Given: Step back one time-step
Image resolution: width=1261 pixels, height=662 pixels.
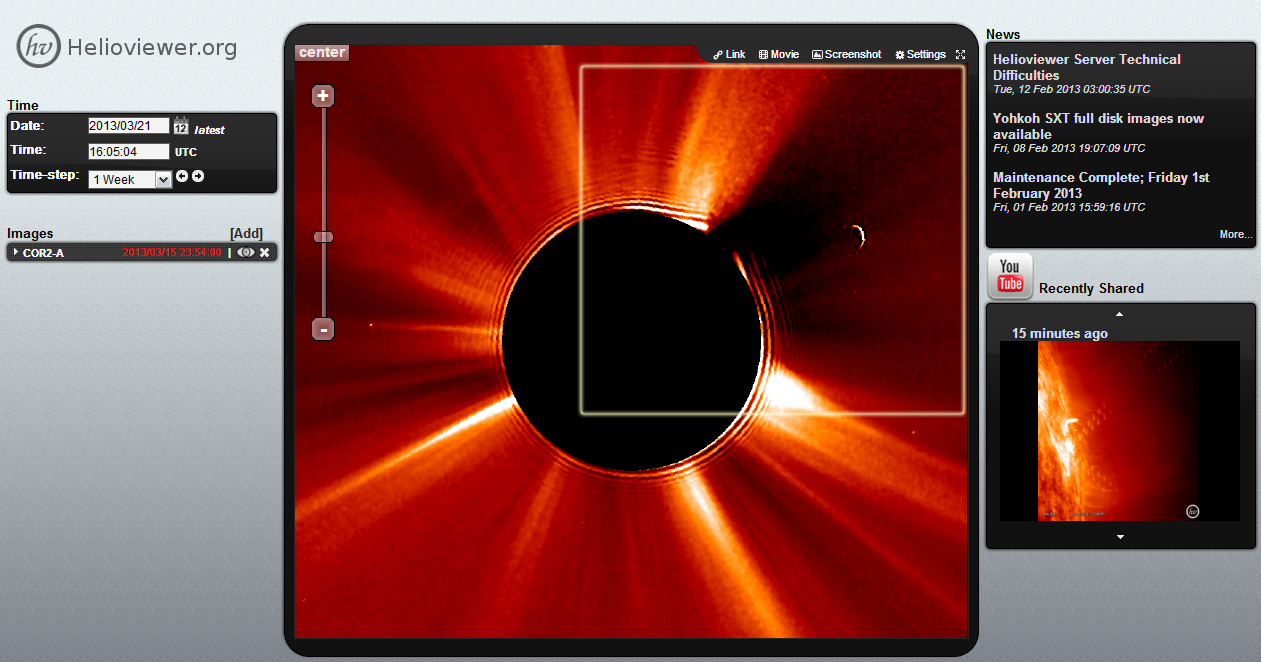Looking at the screenshot, I should coord(182,176).
